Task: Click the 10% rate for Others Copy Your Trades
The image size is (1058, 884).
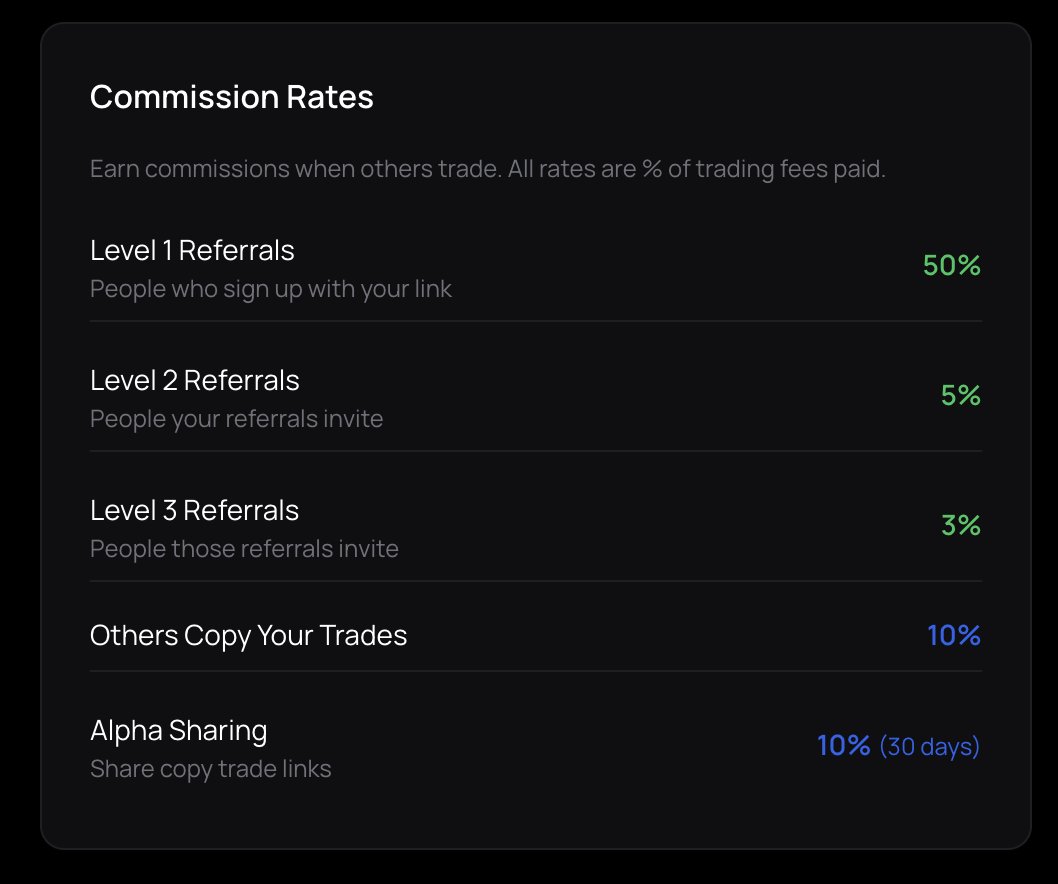Action: click(953, 636)
